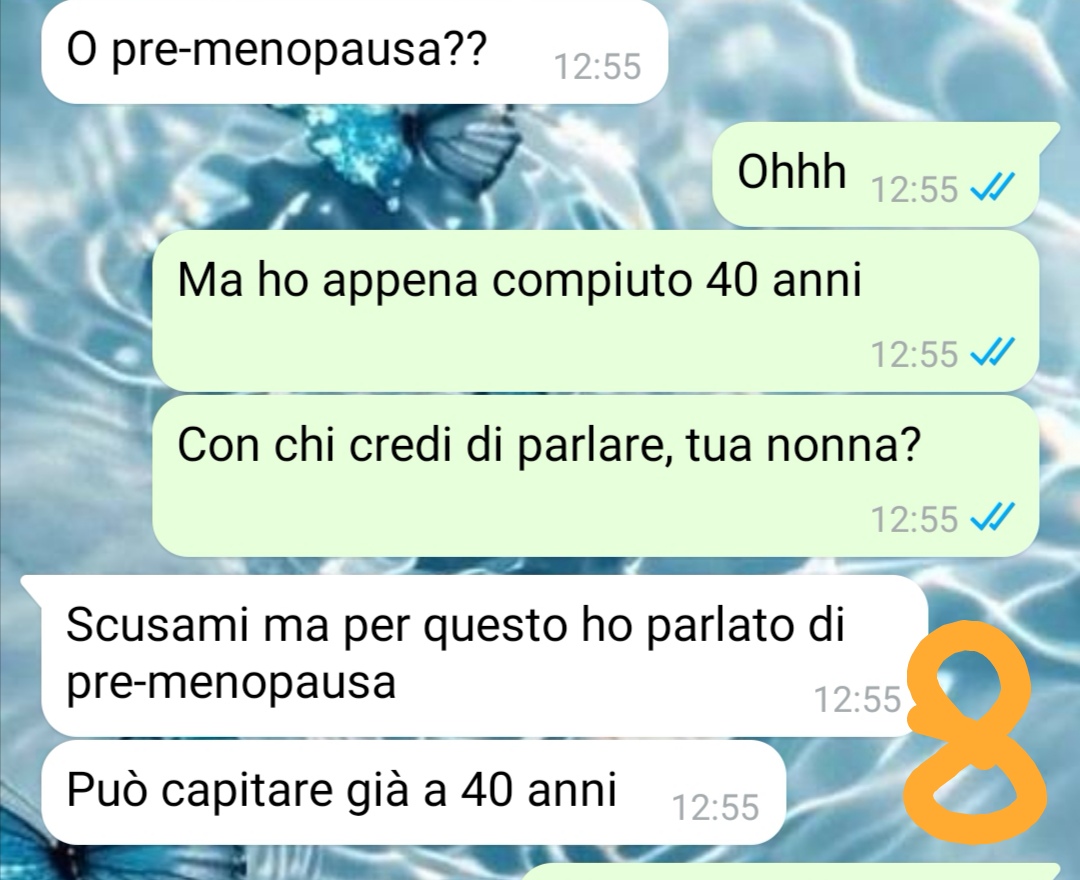Tap the 12:55 timestamp beside 'Ohhh'
1080x880 pixels.
(x=914, y=189)
